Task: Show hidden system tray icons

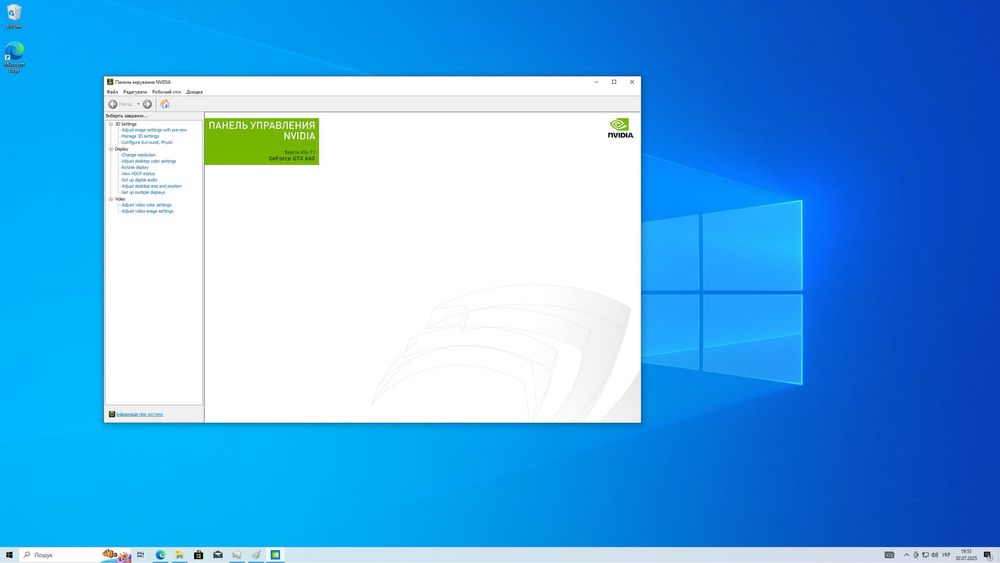Action: [x=906, y=555]
